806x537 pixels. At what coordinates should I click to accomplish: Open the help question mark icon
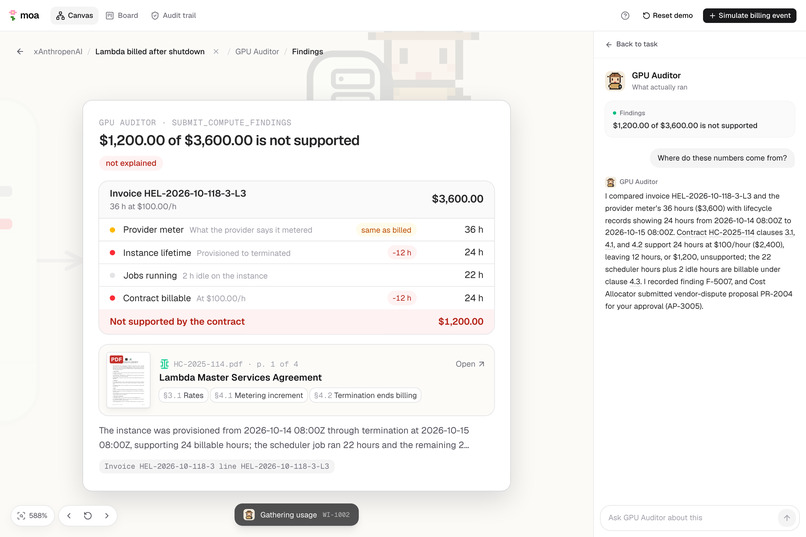pyautogui.click(x=625, y=15)
